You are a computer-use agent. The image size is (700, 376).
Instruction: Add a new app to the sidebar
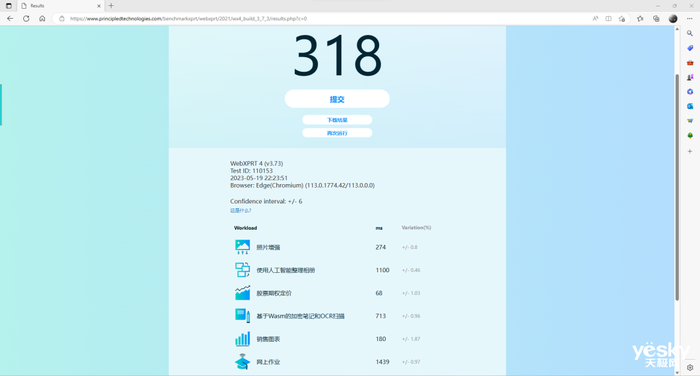tap(690, 151)
